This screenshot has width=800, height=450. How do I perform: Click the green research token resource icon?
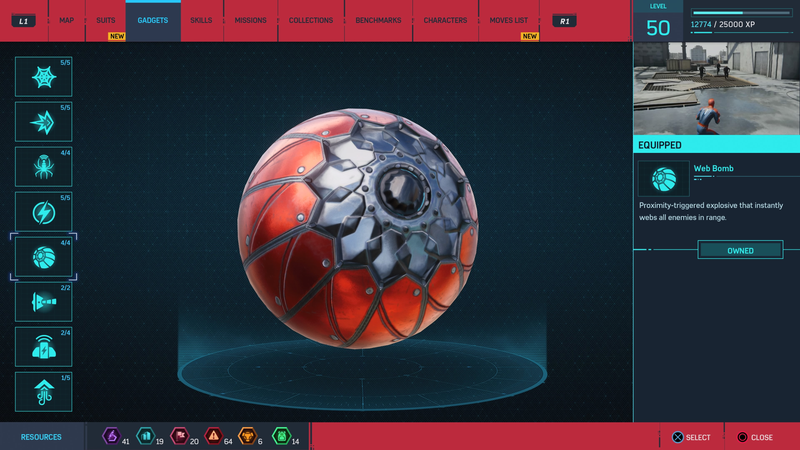point(282,436)
